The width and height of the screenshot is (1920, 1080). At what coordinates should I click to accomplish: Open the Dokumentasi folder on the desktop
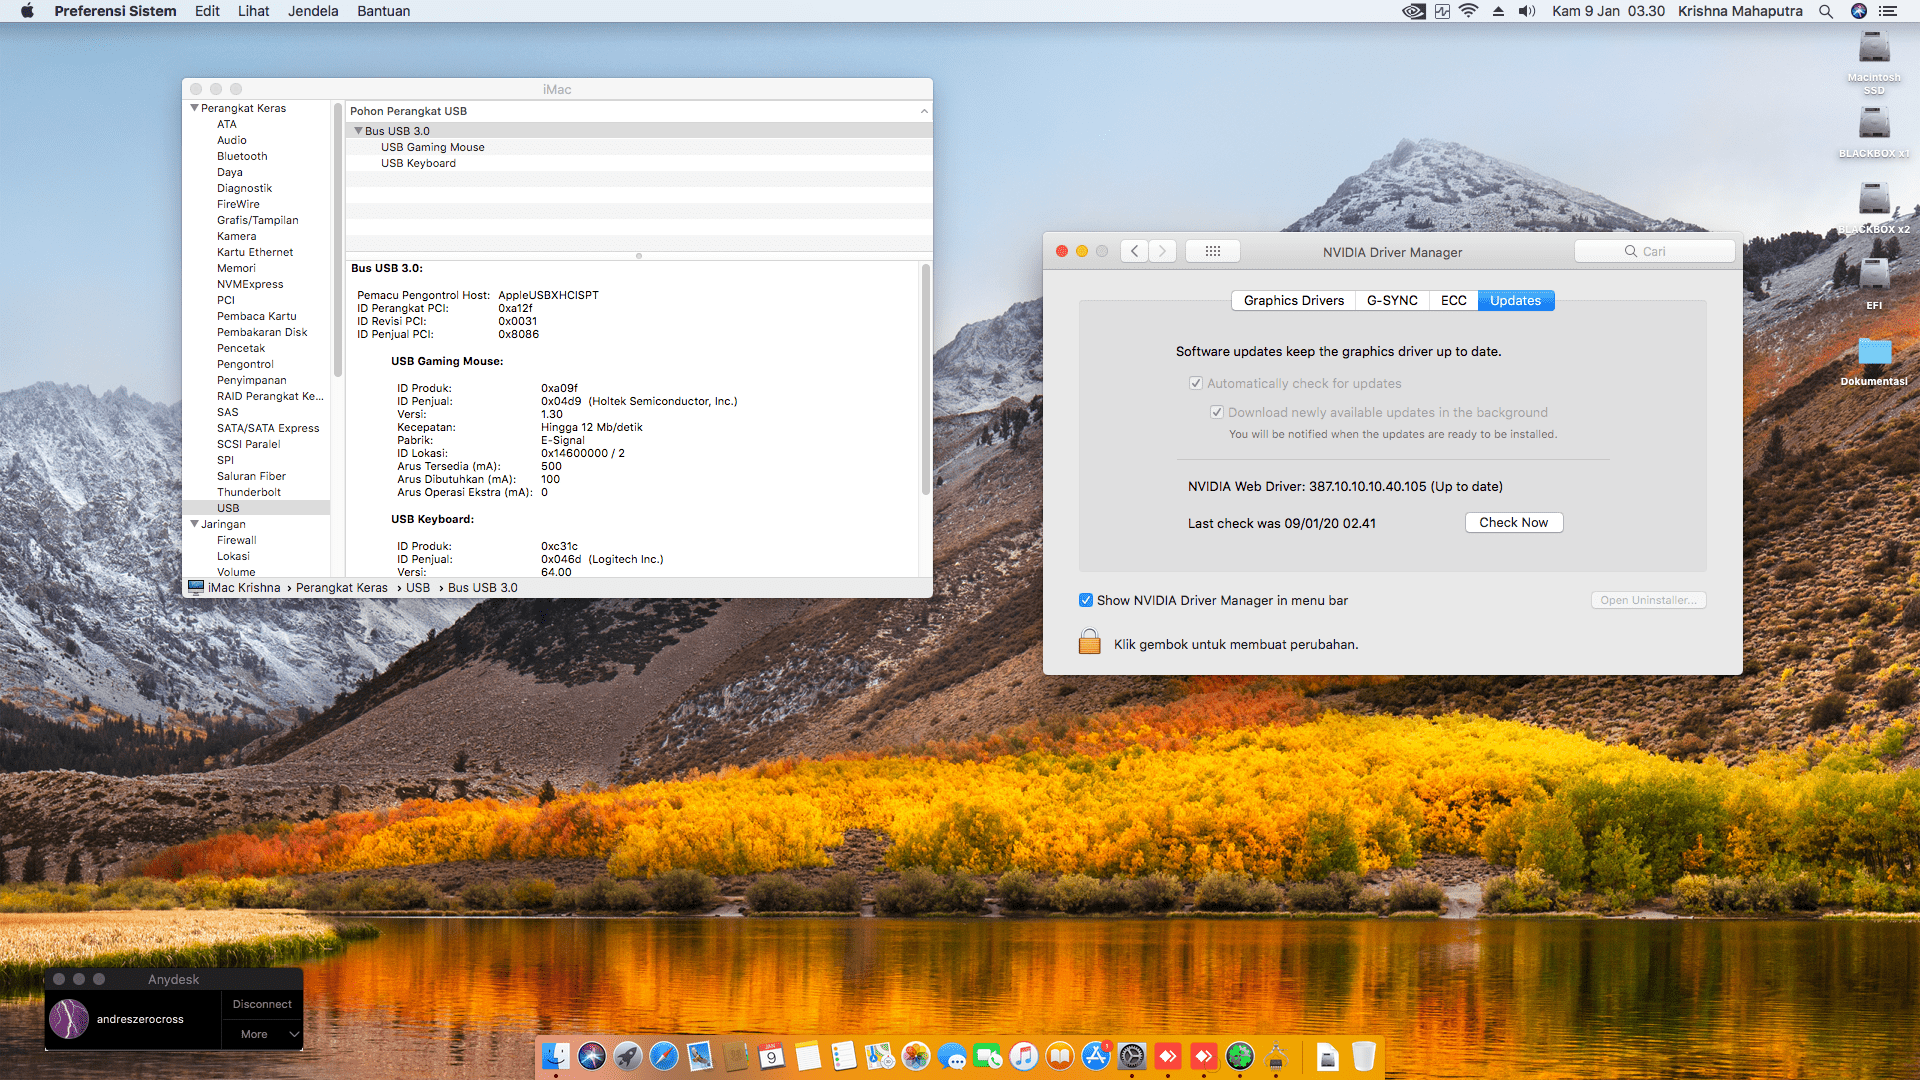point(1874,352)
